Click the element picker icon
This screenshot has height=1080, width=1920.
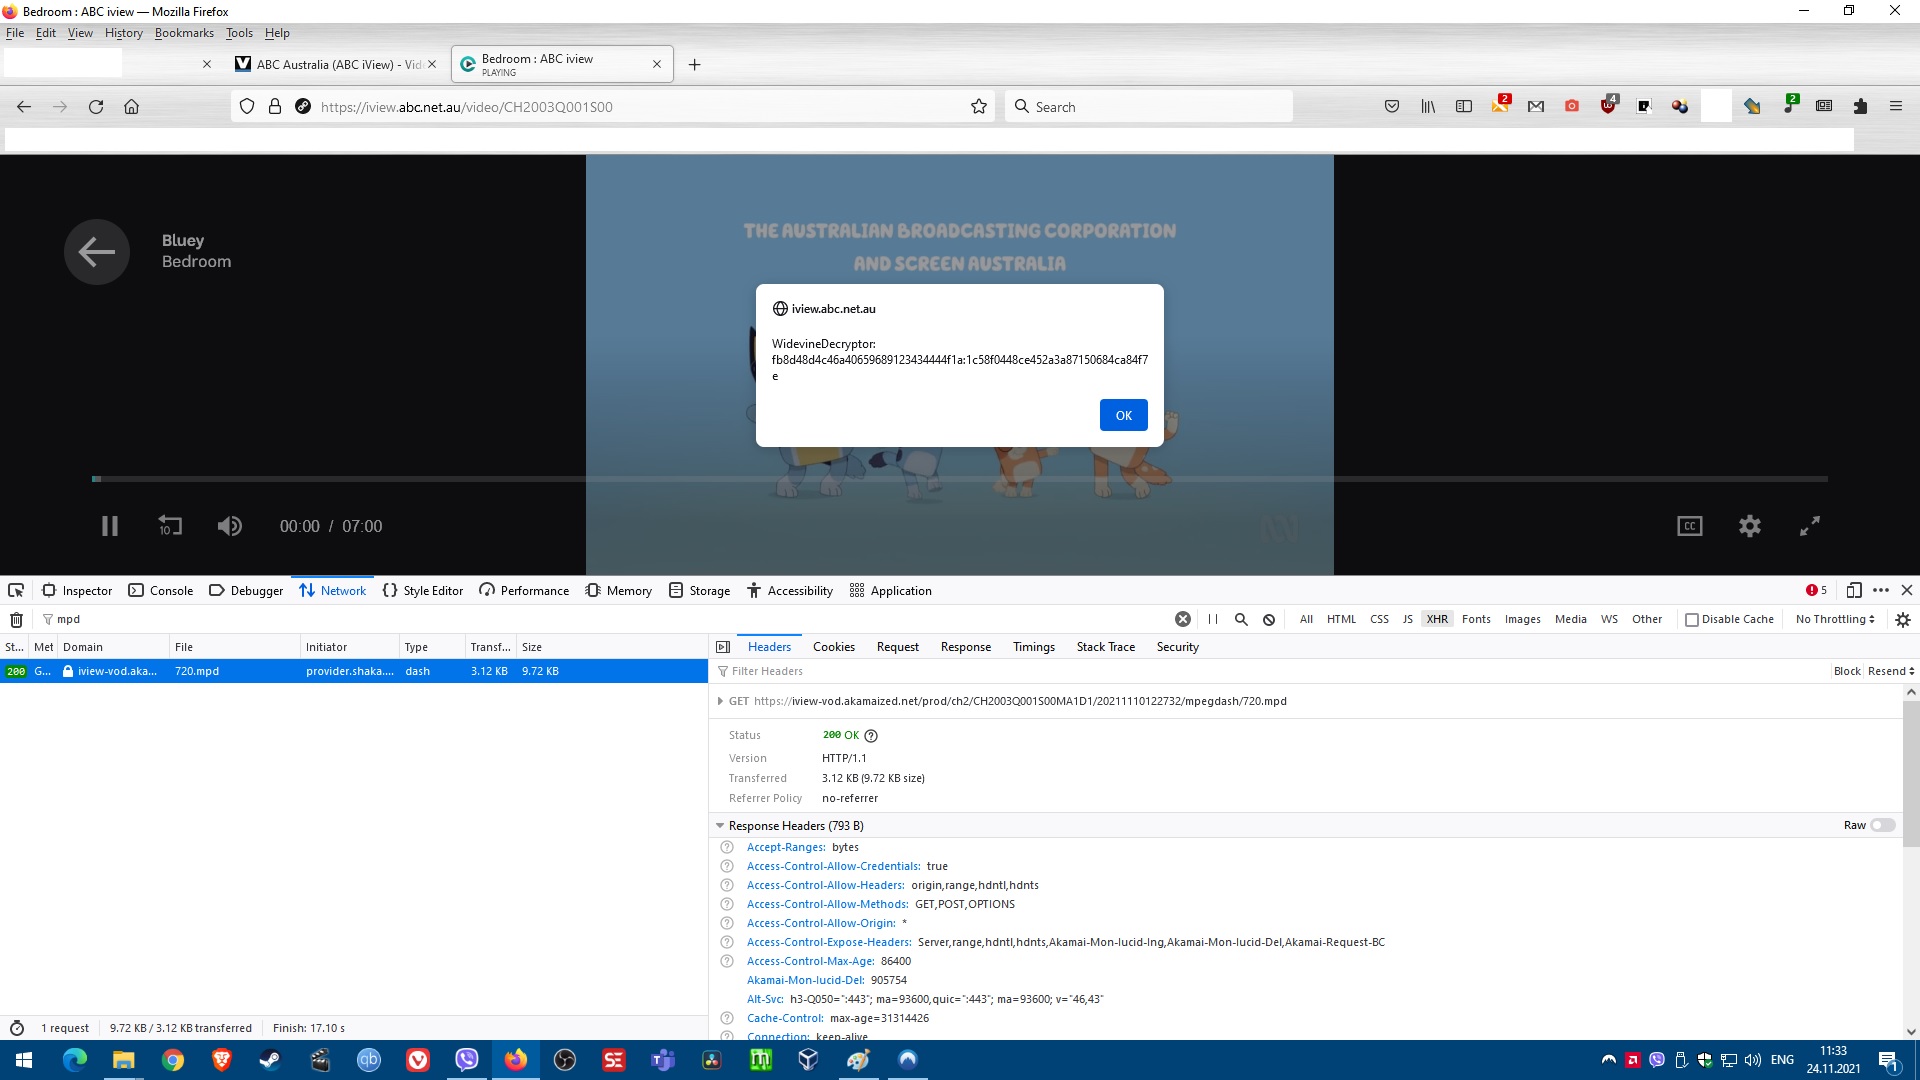coord(16,591)
